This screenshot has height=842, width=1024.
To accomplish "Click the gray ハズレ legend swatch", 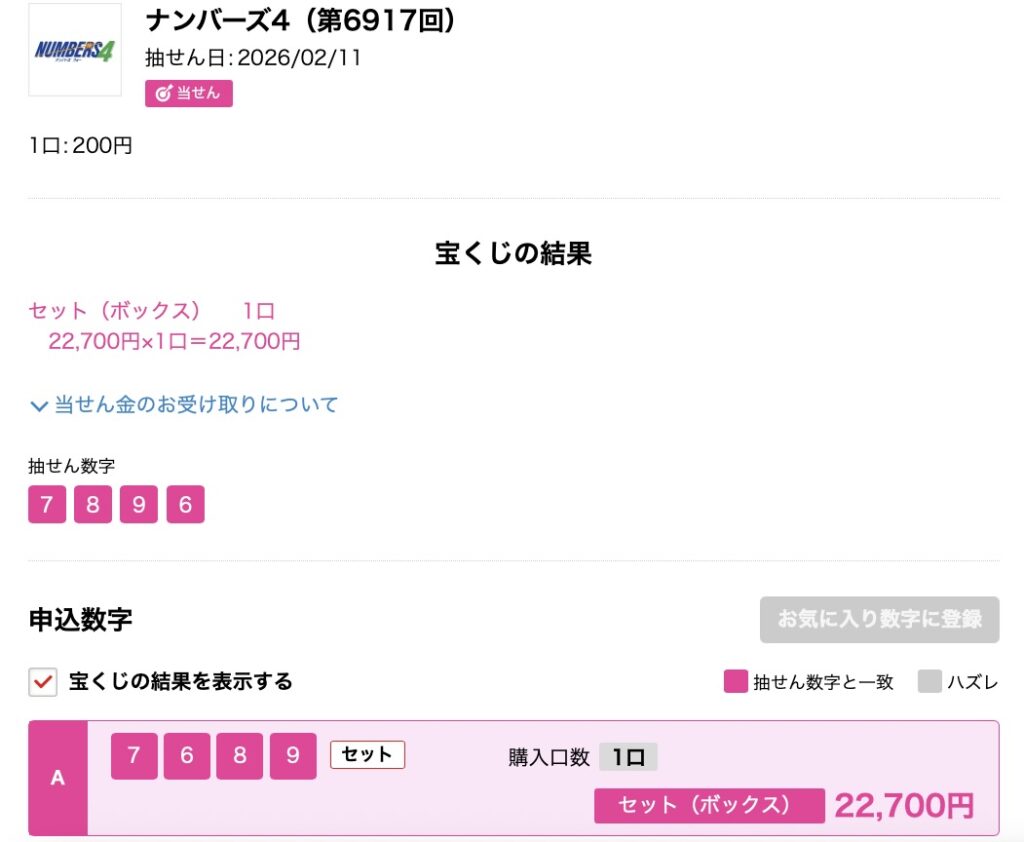I will click(x=930, y=682).
